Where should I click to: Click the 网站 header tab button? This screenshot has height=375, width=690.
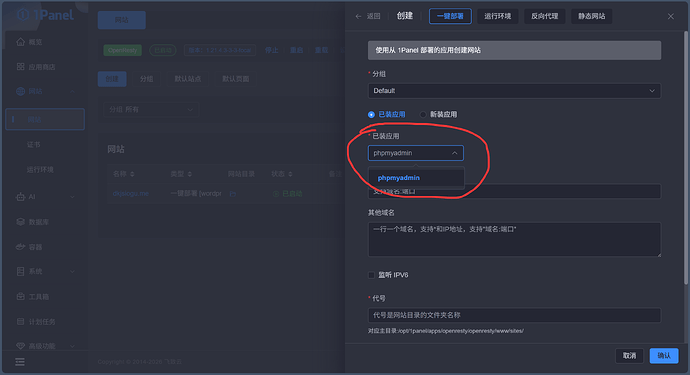121,20
